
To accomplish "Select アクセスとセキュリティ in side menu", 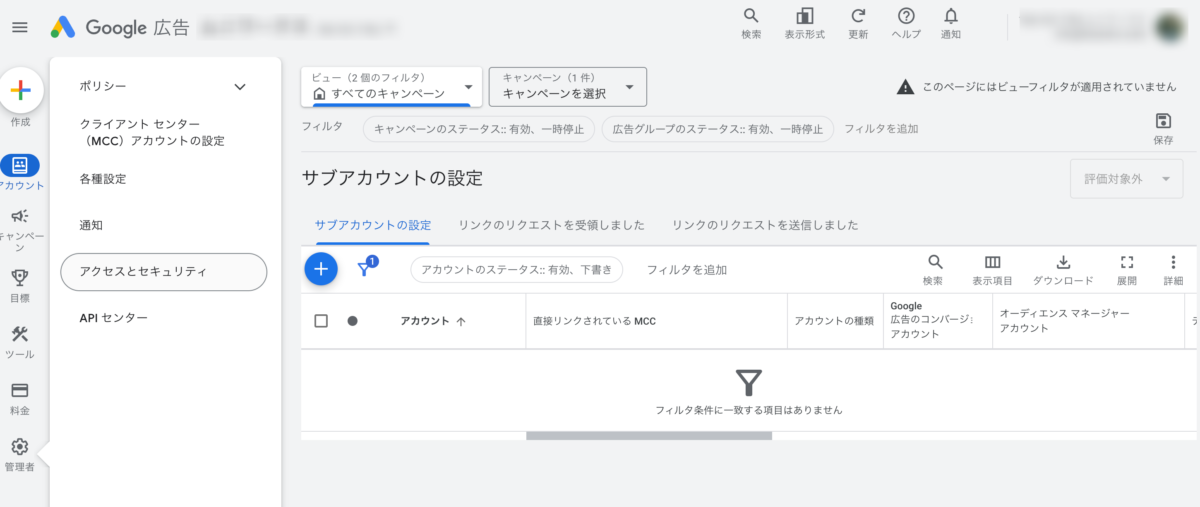I will click(x=164, y=271).
